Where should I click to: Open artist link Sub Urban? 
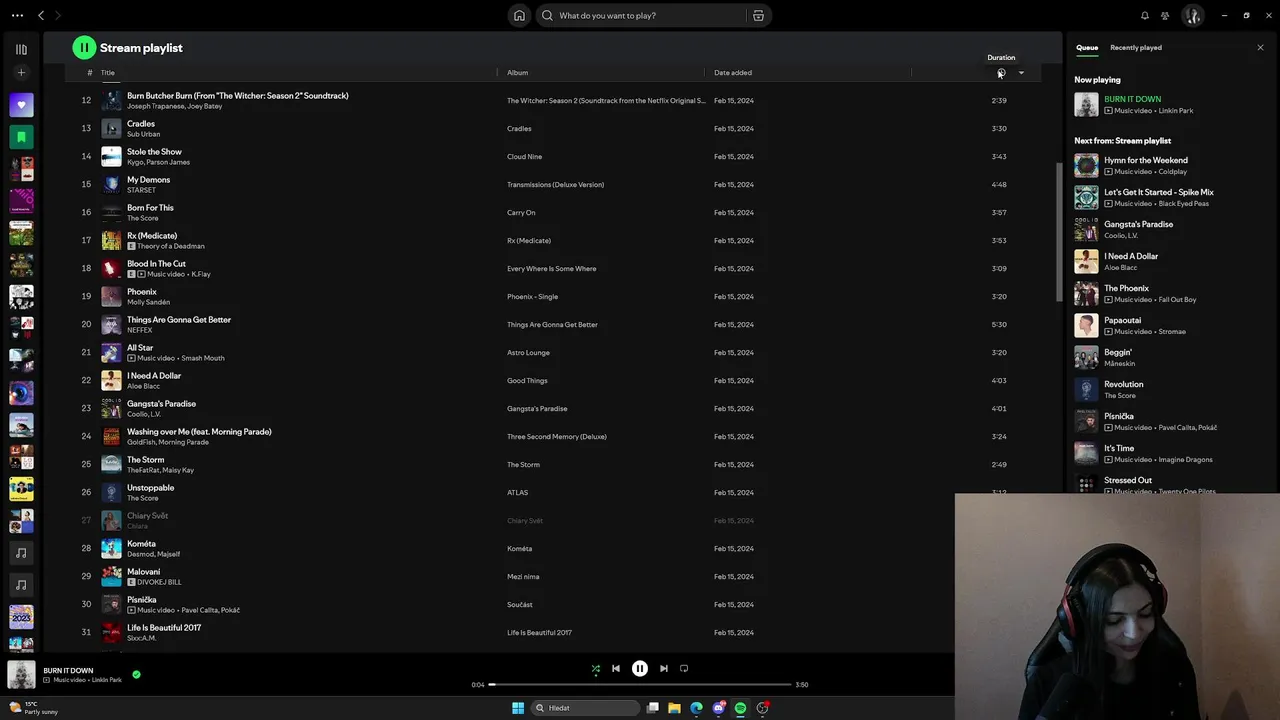(143, 134)
